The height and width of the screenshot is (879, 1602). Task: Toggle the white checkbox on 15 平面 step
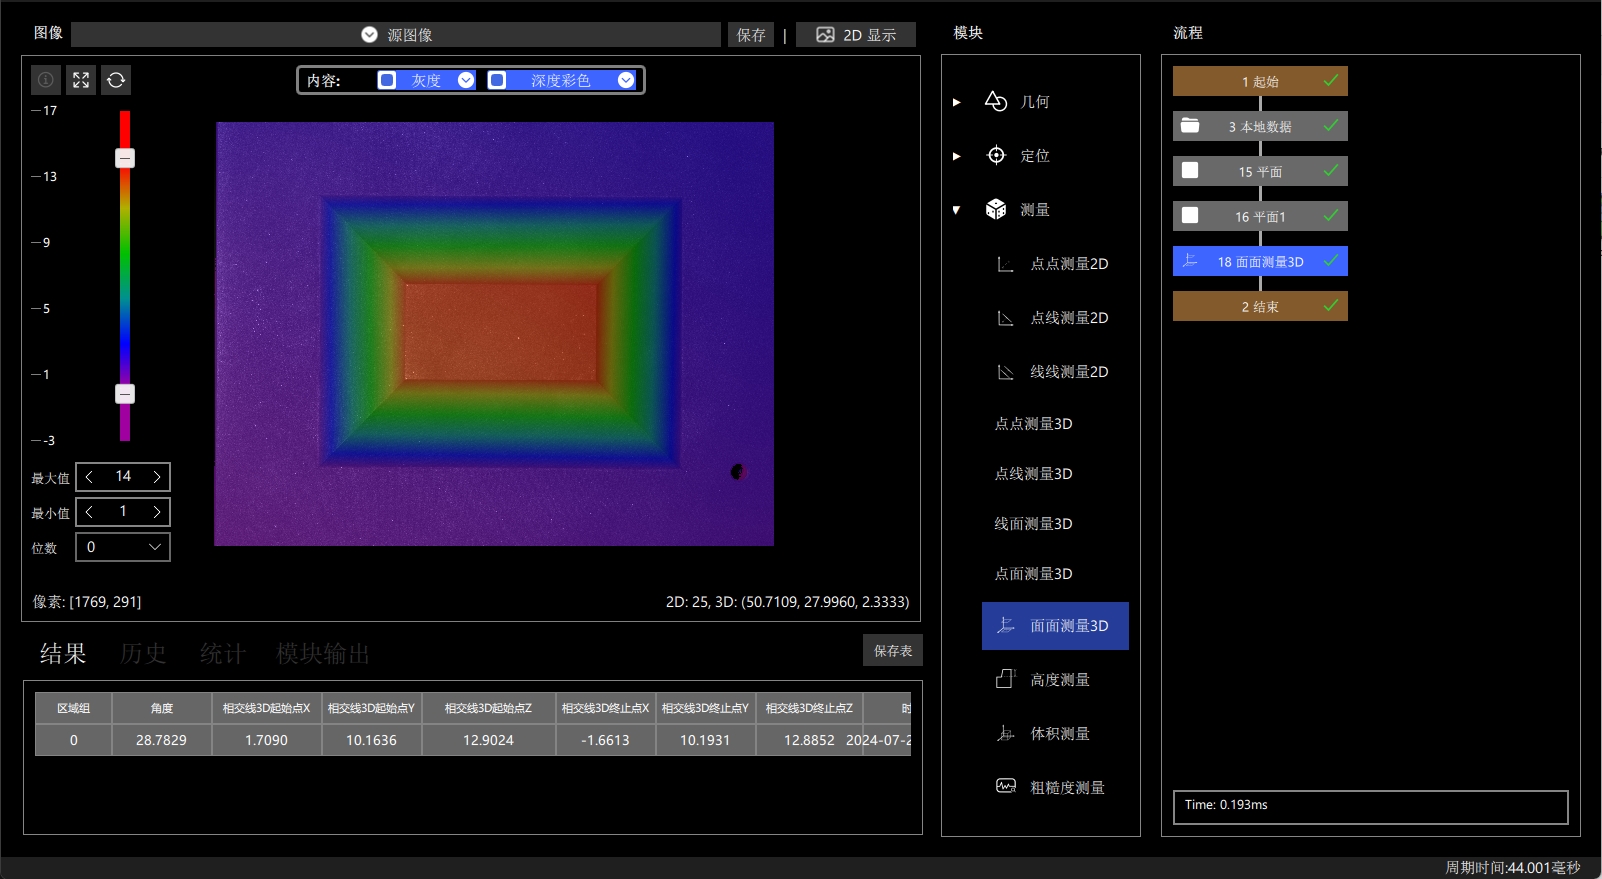(1190, 171)
